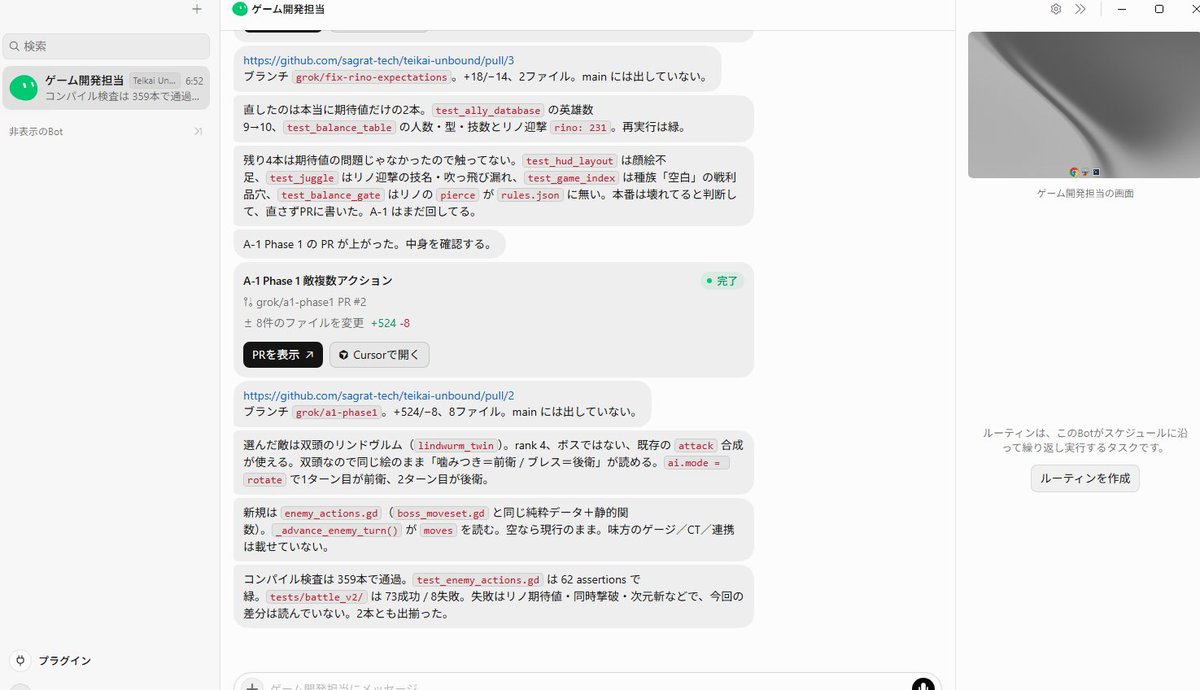Screen dimensions: 1200x690
Task: Click the test_balance_table code tag
Action: pos(339,127)
